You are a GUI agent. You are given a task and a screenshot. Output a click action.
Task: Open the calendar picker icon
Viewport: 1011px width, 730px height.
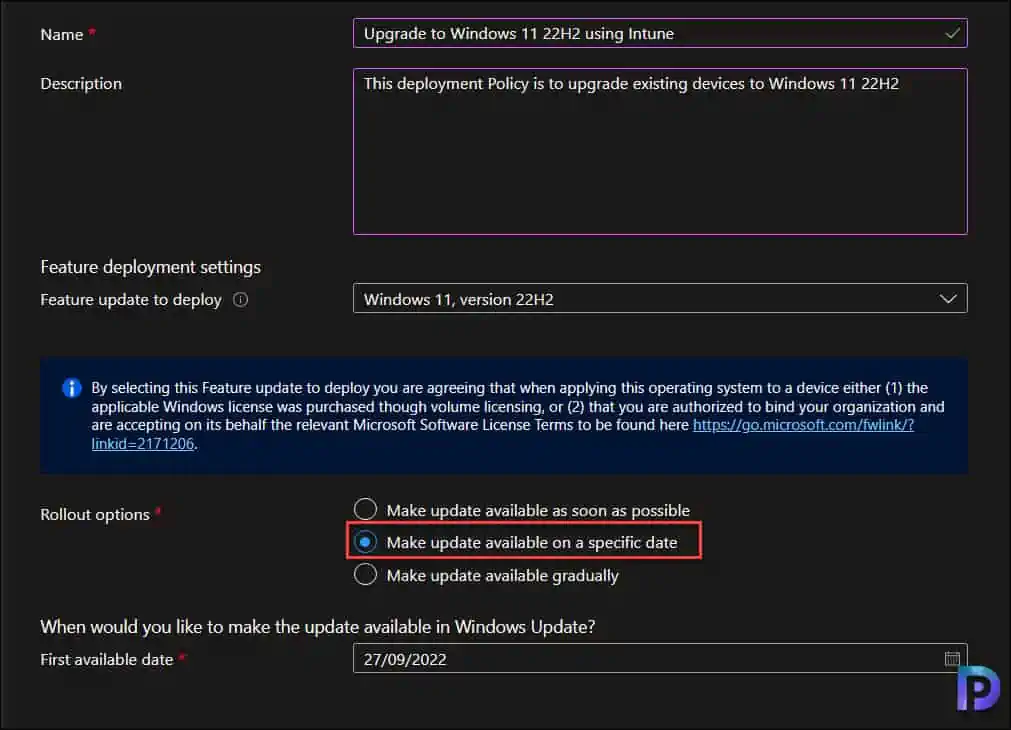952,658
